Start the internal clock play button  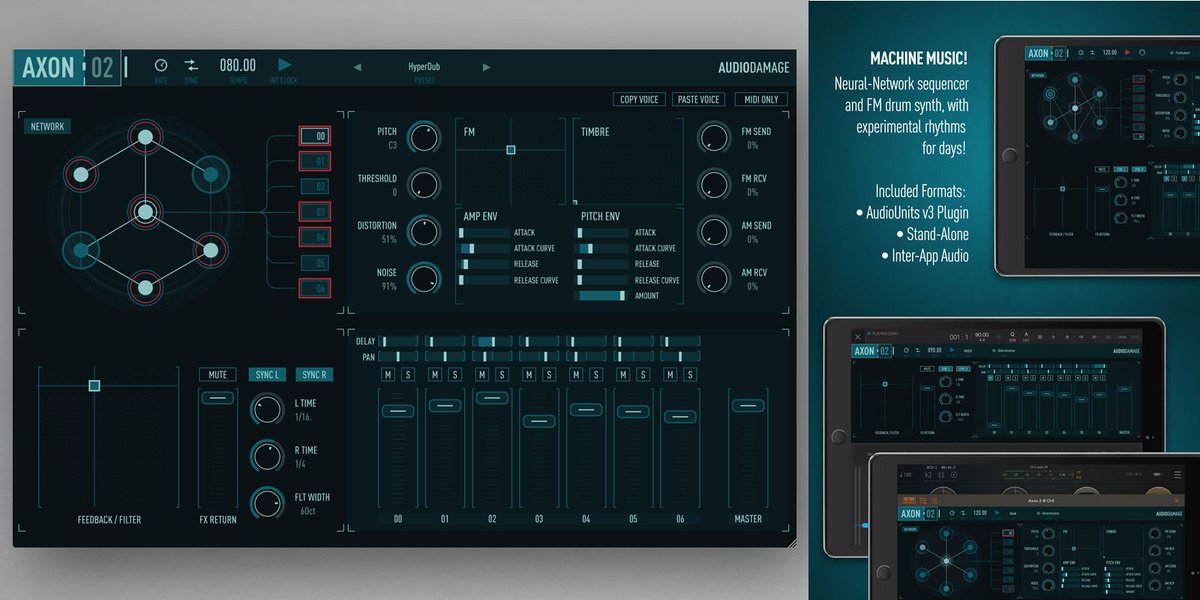point(285,64)
